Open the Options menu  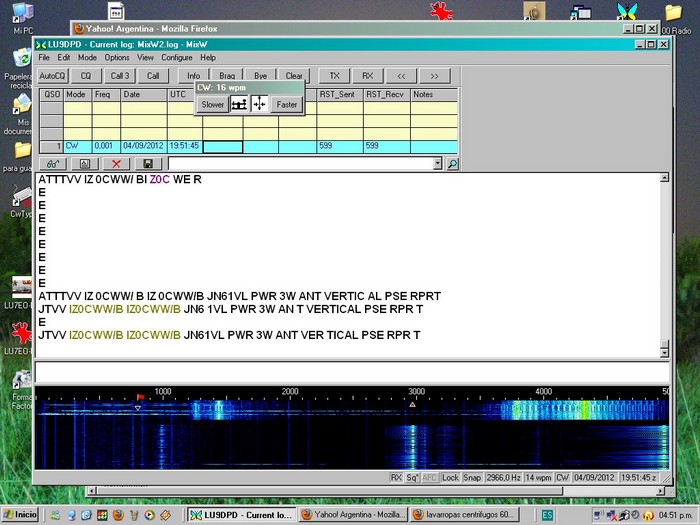117,58
